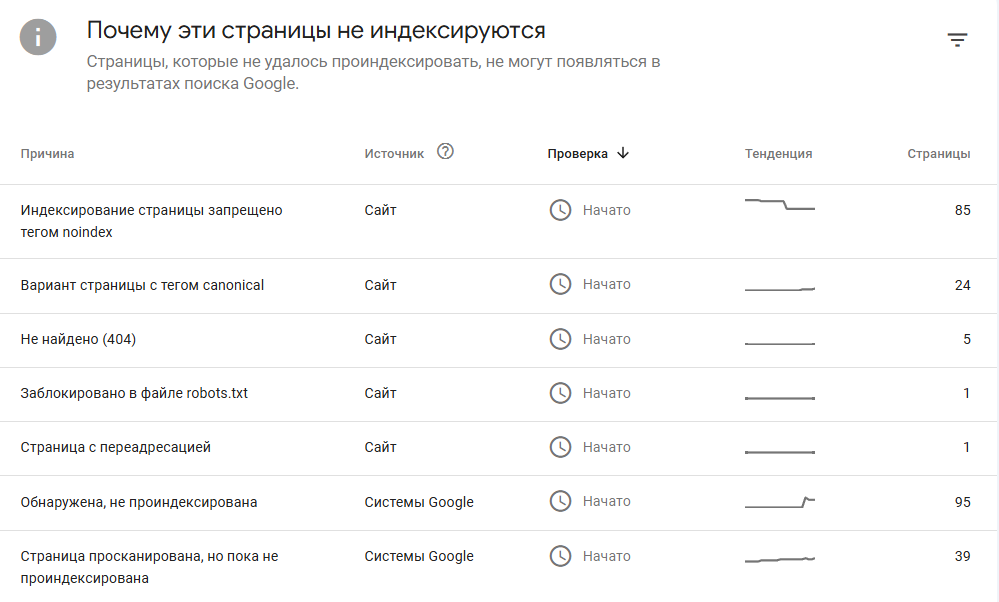Click the Тенденция column header
This screenshot has height=602, width=999.
[x=778, y=154]
